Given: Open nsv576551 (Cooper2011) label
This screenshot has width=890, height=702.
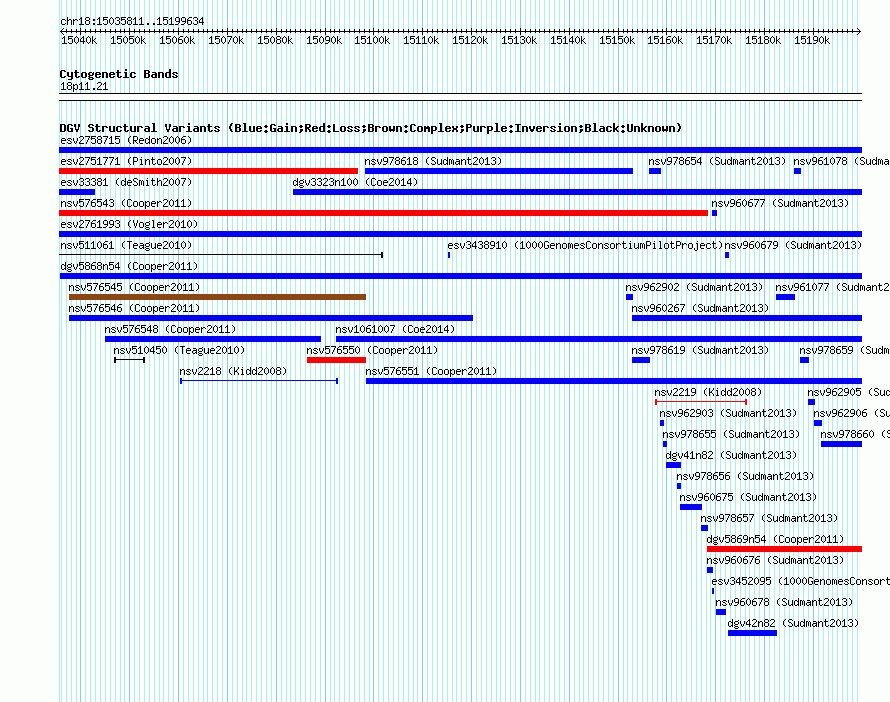Looking at the screenshot, I should point(431,371).
